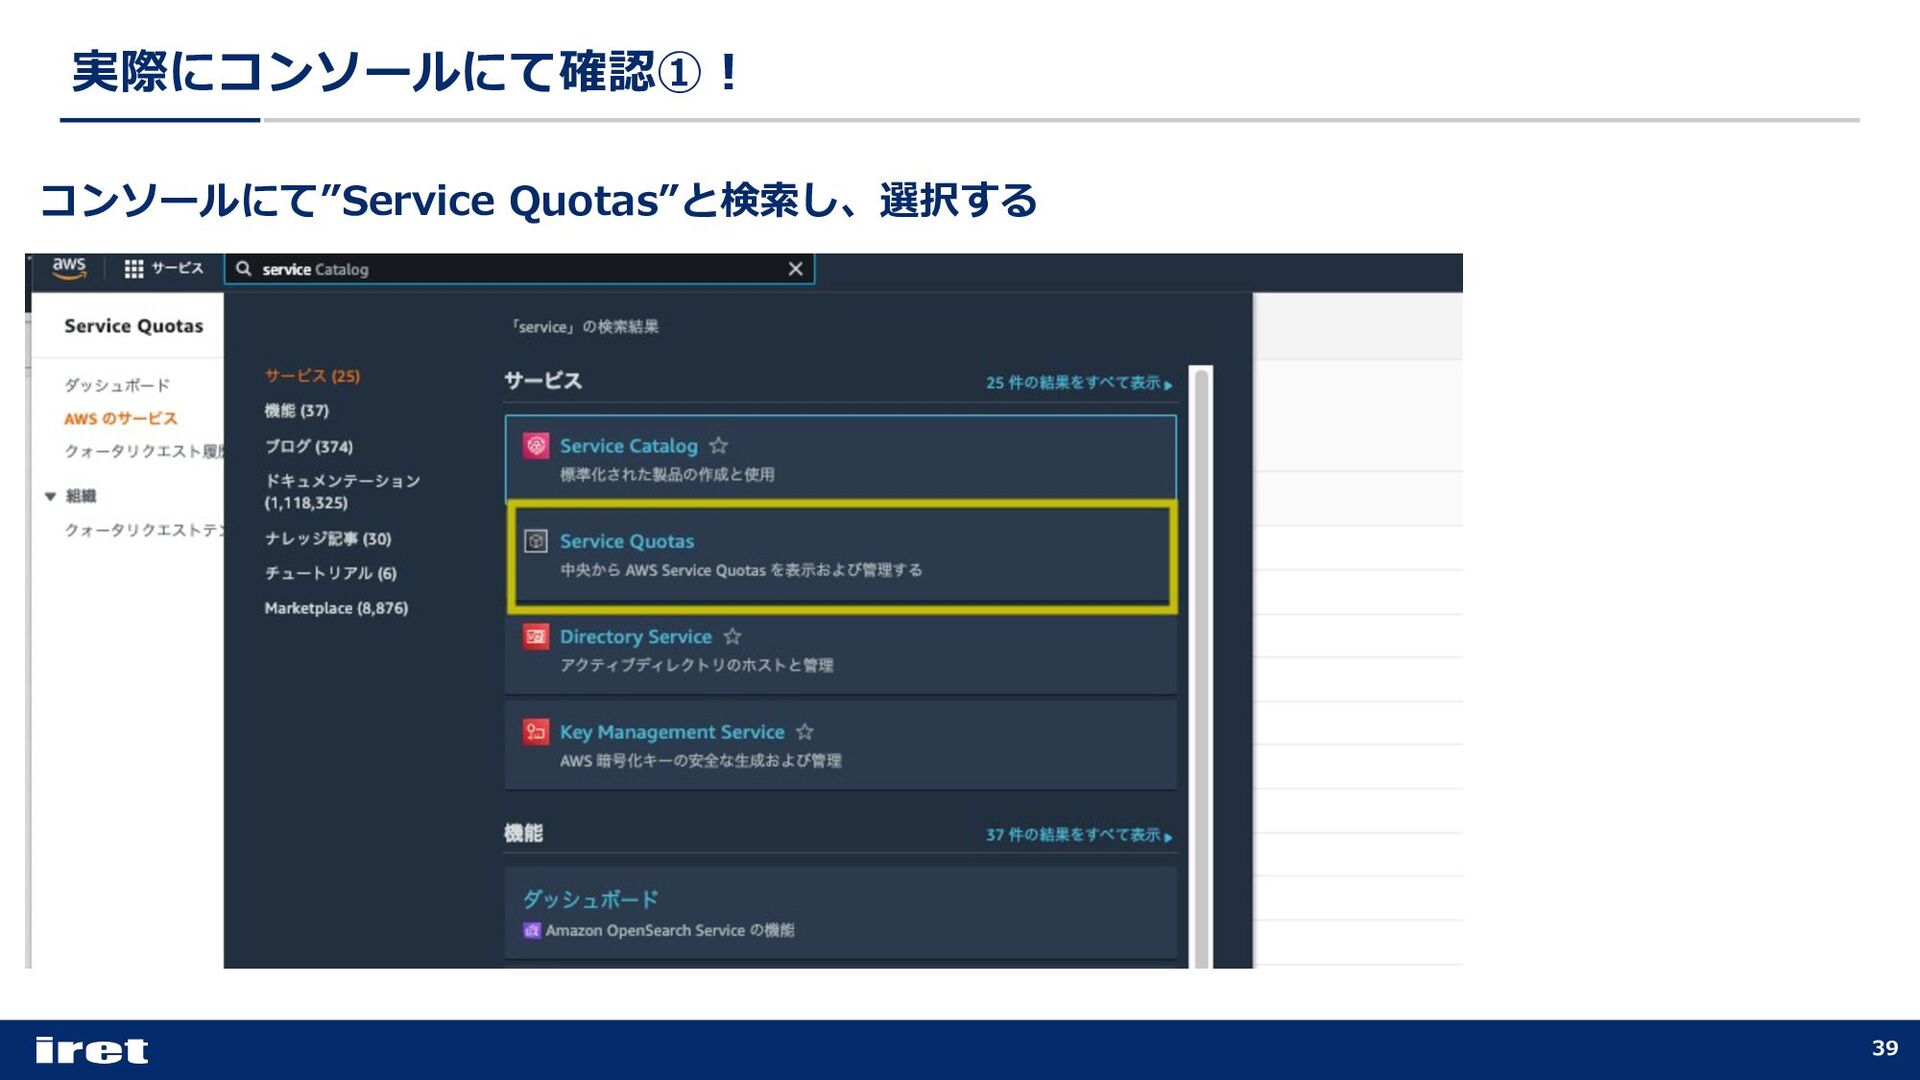Click the search results scrollbar
This screenshot has height=1080, width=1920.
(x=1201, y=667)
